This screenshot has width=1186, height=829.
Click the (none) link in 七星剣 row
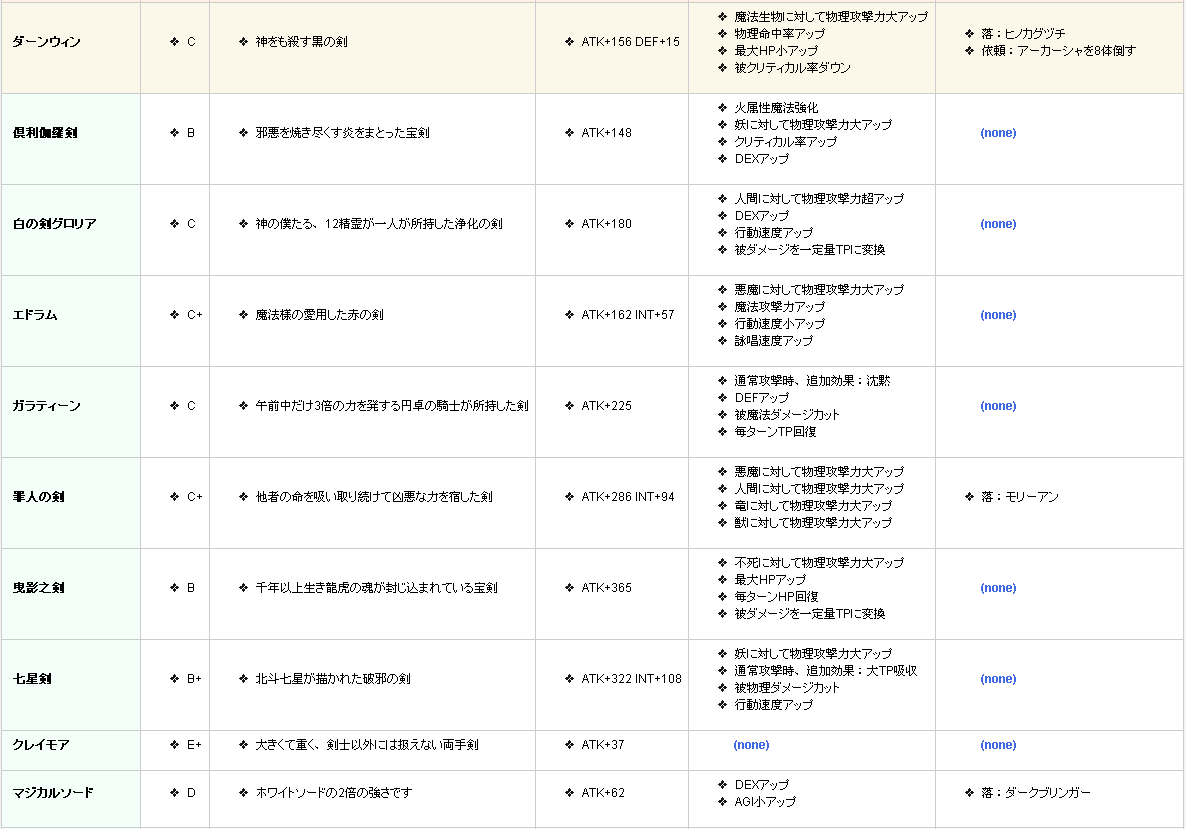pyautogui.click(x=997, y=679)
